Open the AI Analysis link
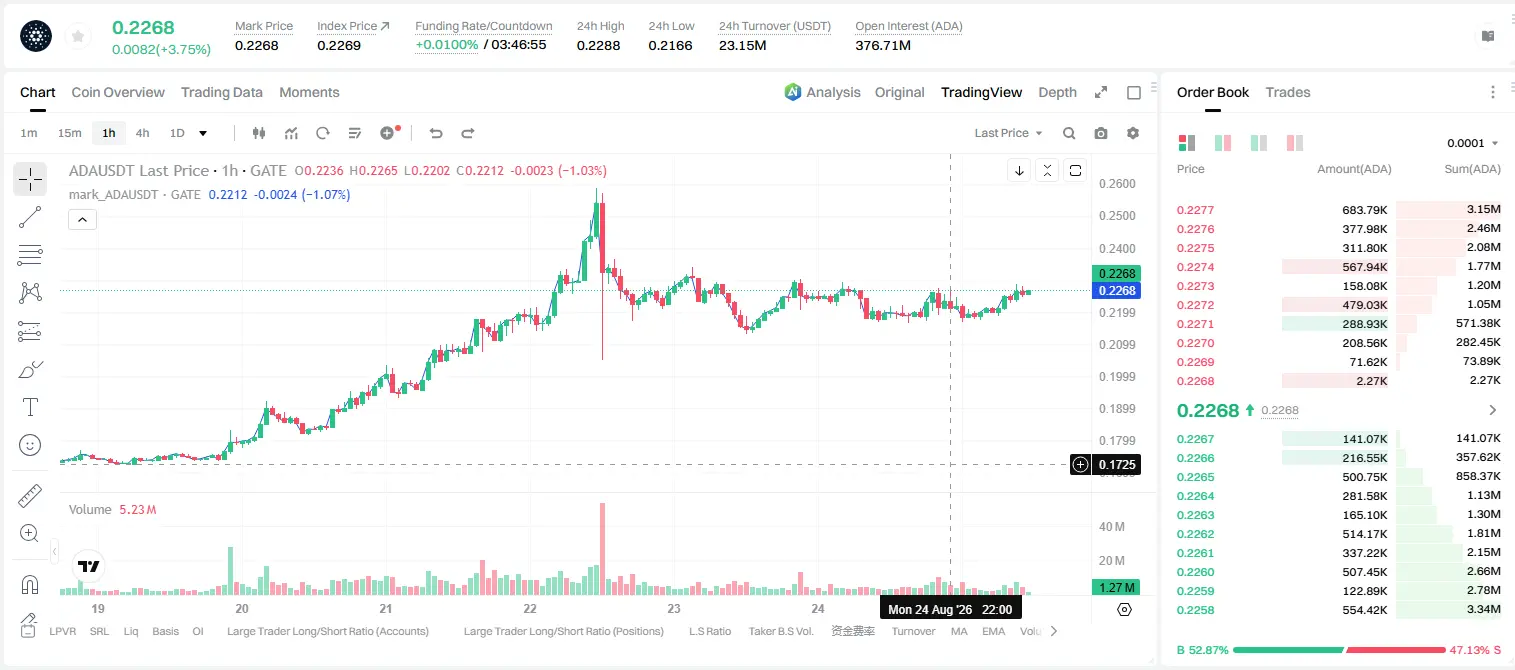Image resolution: width=1515 pixels, height=670 pixels. 822,92
